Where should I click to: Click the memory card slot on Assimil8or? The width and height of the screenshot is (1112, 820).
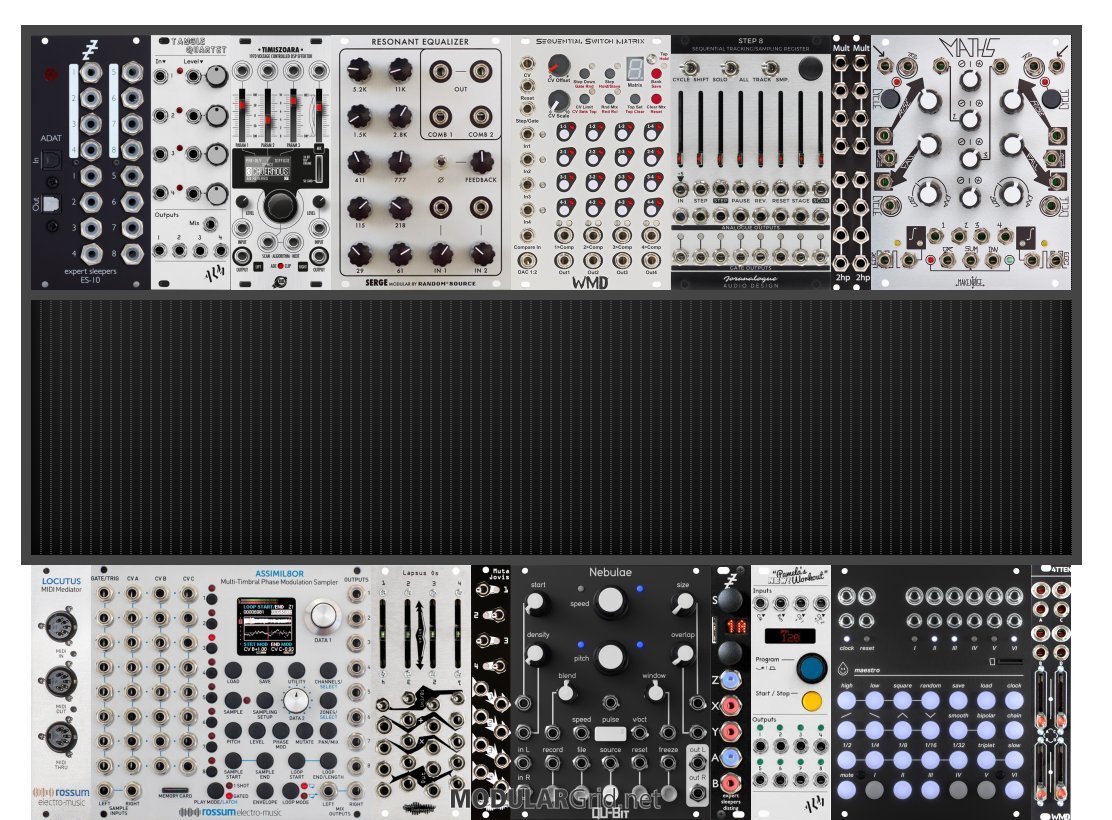[x=175, y=789]
